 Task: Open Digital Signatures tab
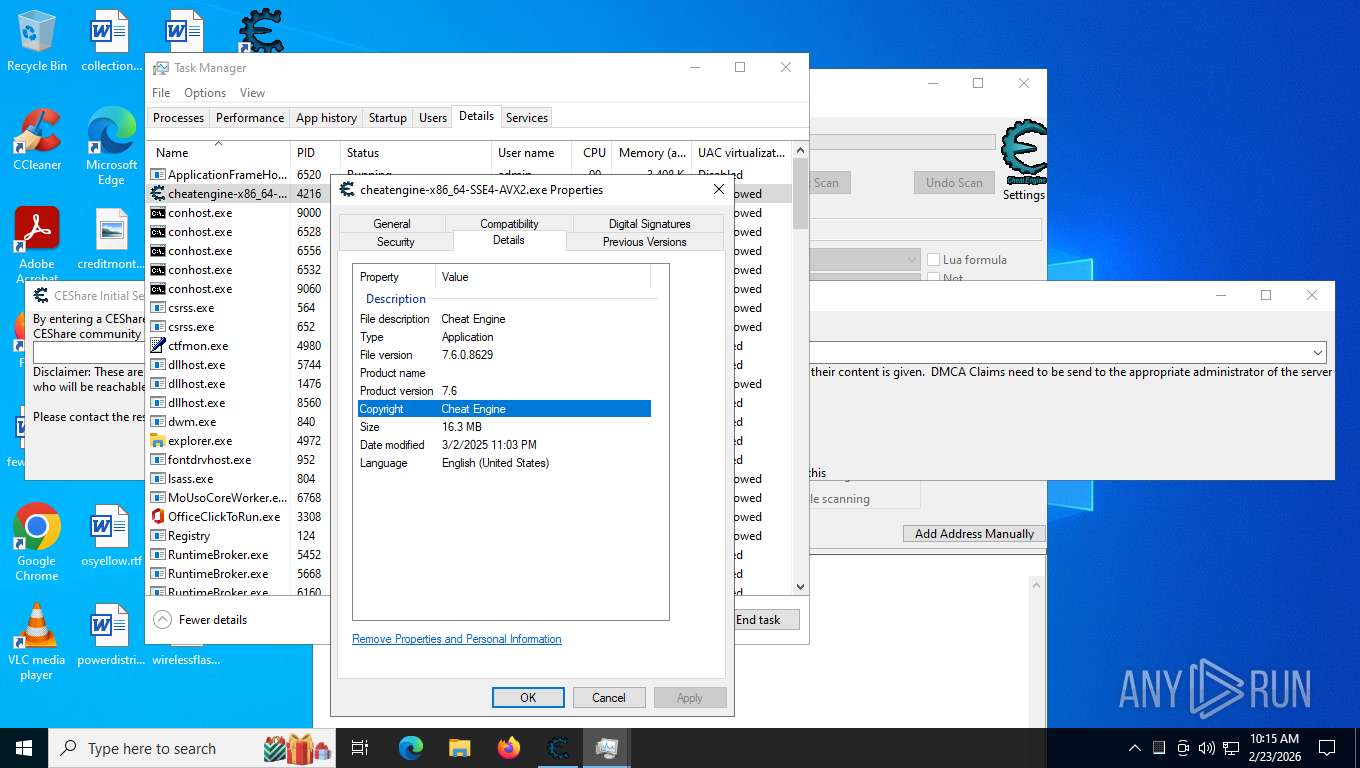point(649,224)
